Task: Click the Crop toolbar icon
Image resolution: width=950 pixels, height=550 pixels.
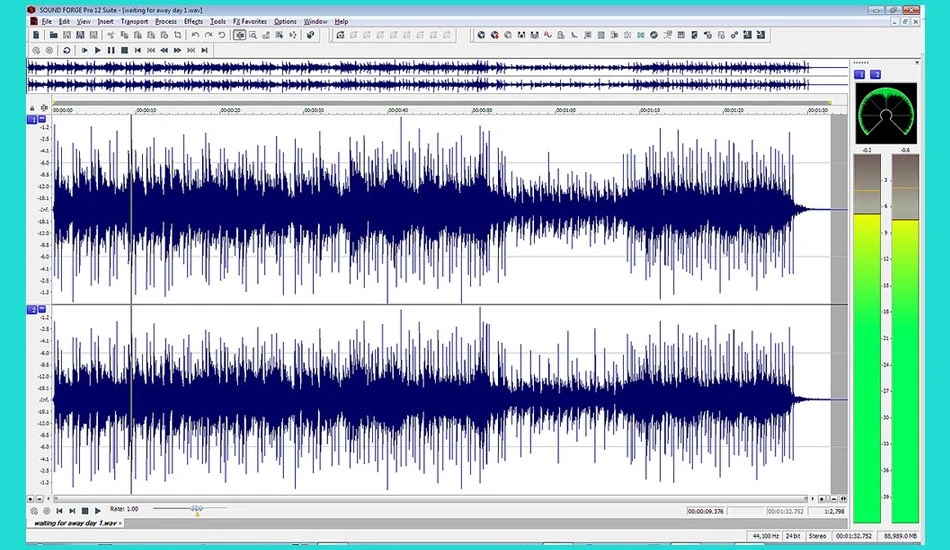Action: 178,35
